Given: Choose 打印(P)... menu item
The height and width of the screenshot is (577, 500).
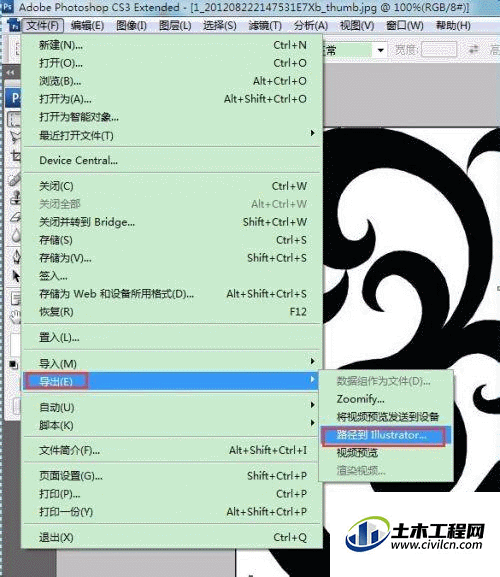Looking at the screenshot, I should pos(172,494).
